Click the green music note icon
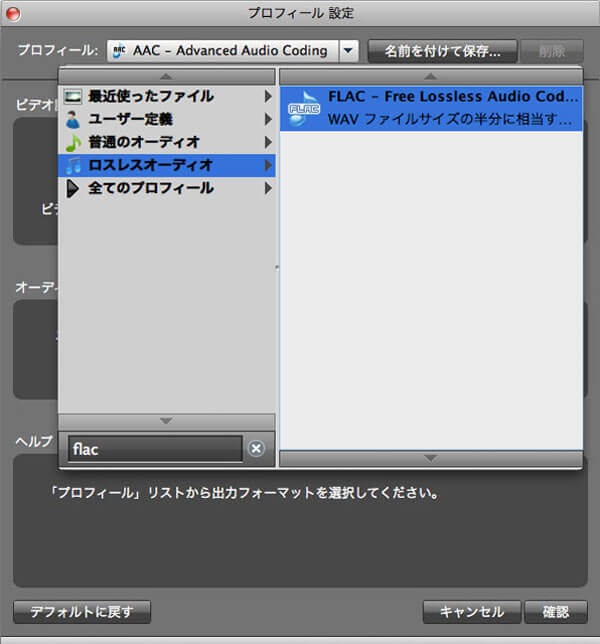The width and height of the screenshot is (600, 644). (x=73, y=143)
